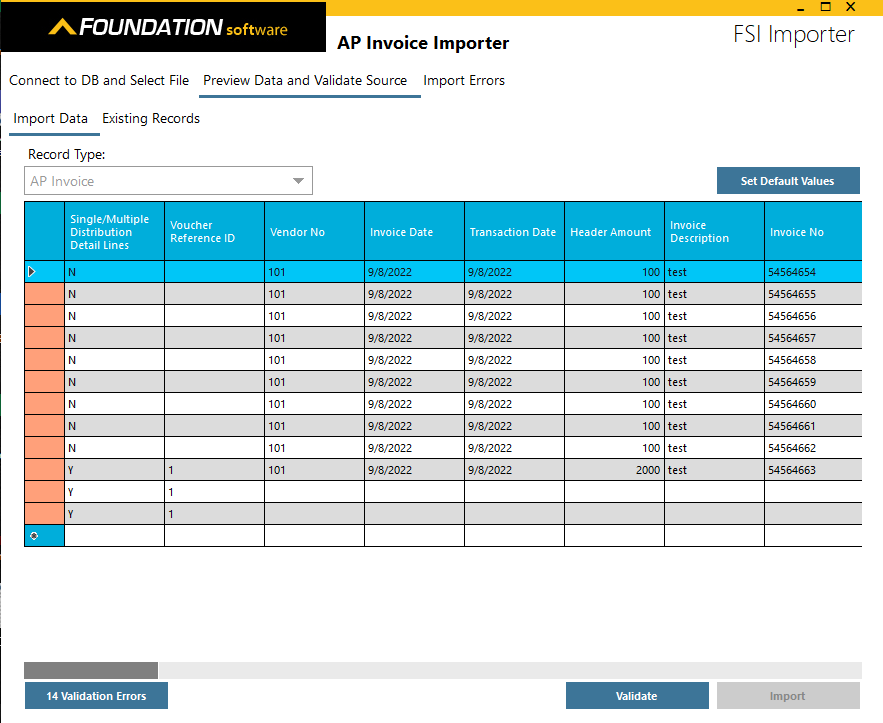This screenshot has height=723, width=883.
Task: Click the Validate button
Action: (637, 696)
